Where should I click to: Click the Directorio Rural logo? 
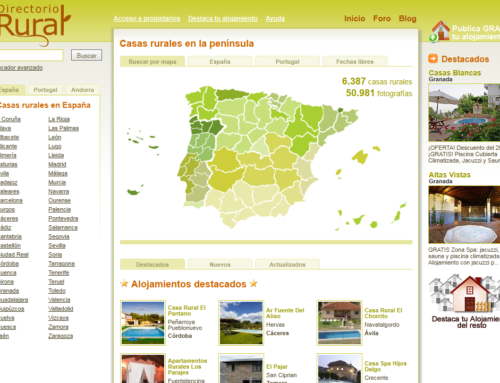coord(34,25)
